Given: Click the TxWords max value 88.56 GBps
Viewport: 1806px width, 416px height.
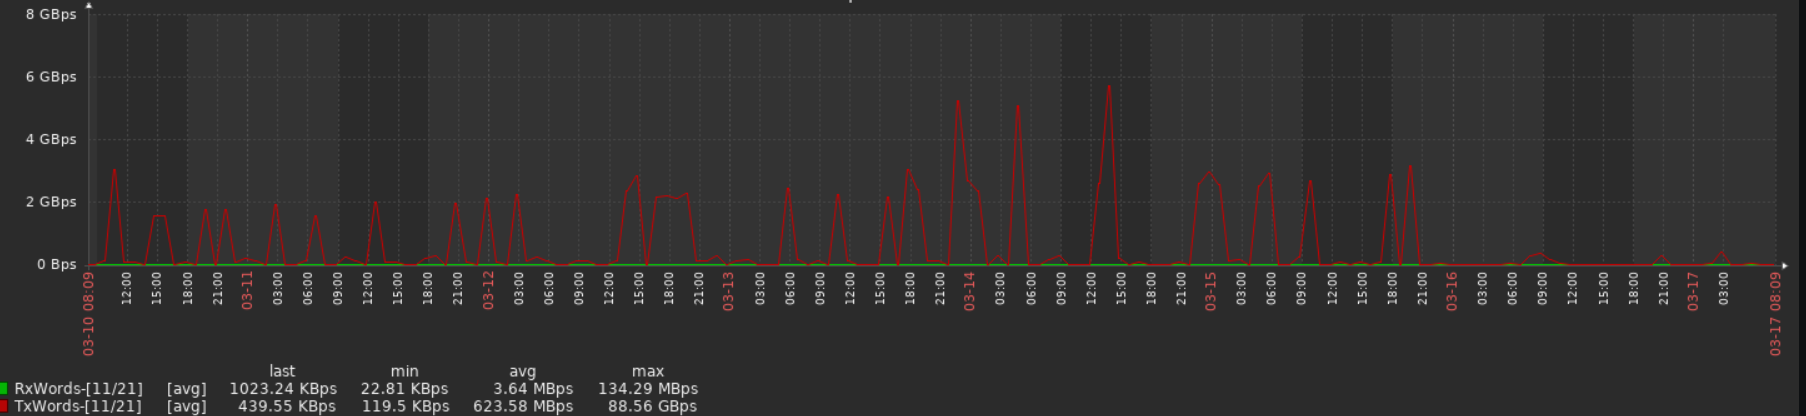Looking at the screenshot, I should (652, 406).
